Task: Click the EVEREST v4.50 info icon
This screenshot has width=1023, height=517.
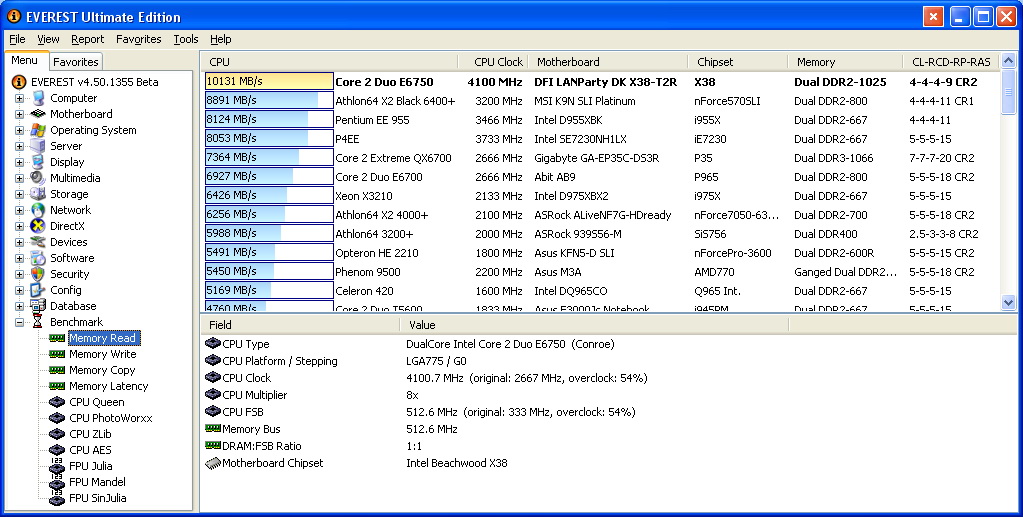Action: (x=19, y=82)
